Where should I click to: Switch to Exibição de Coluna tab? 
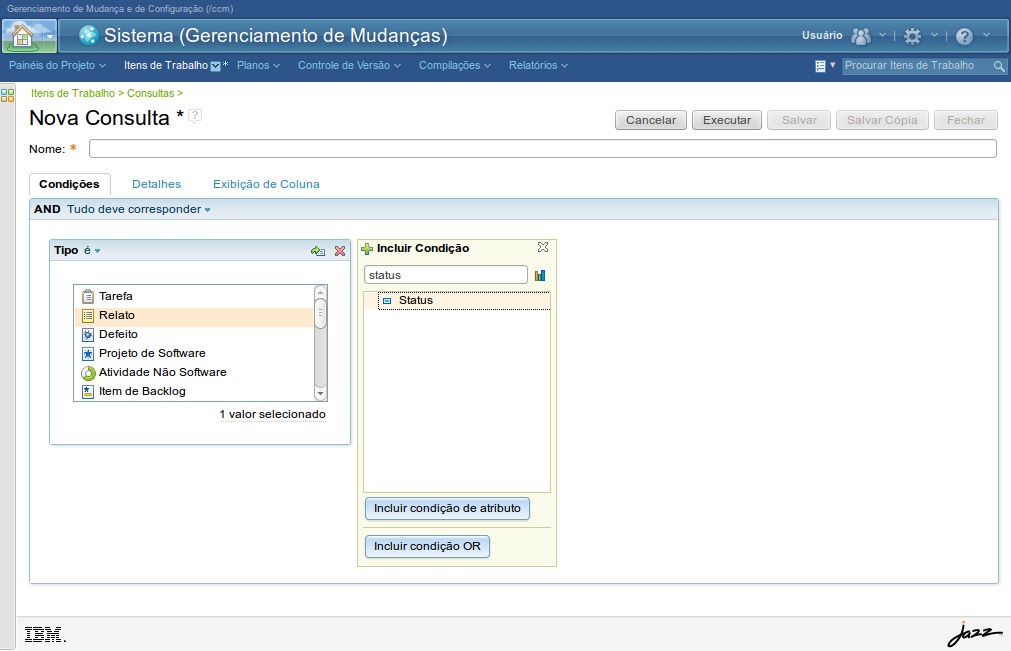(x=266, y=184)
